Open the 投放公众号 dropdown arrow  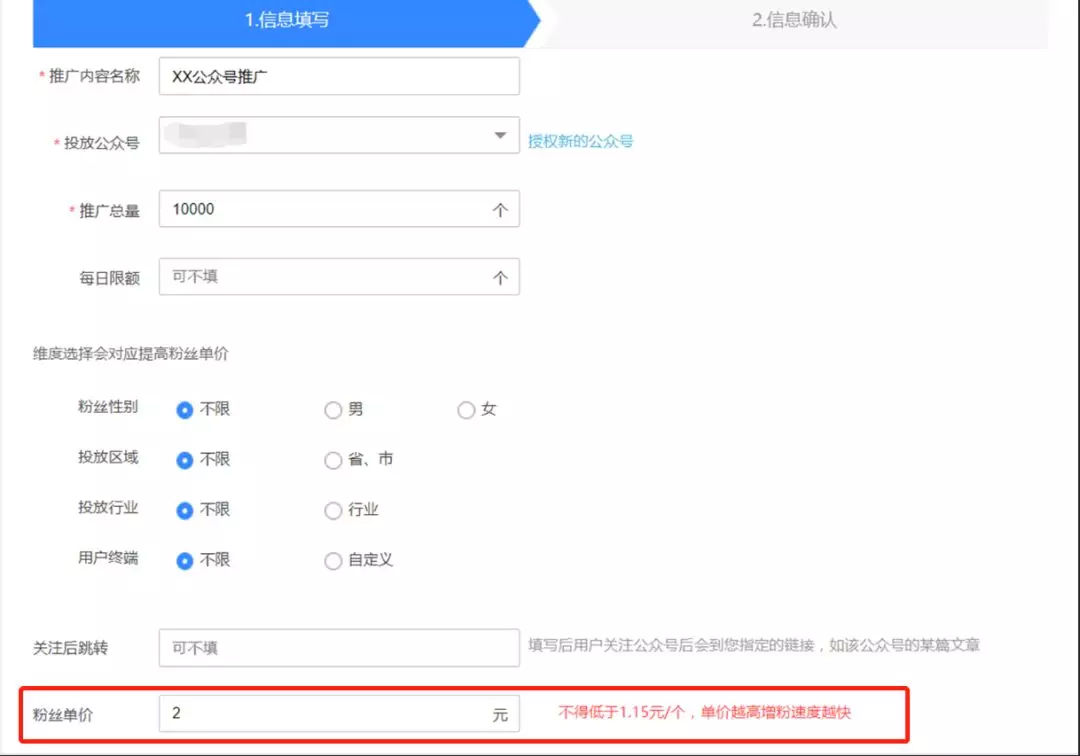(x=500, y=136)
